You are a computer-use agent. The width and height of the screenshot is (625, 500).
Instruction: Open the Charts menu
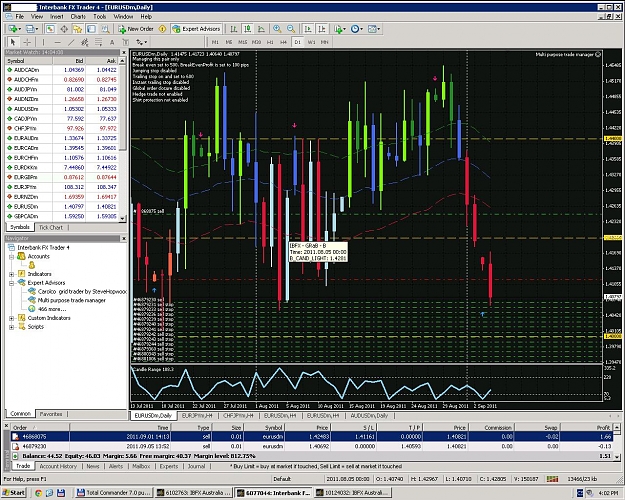(78, 17)
